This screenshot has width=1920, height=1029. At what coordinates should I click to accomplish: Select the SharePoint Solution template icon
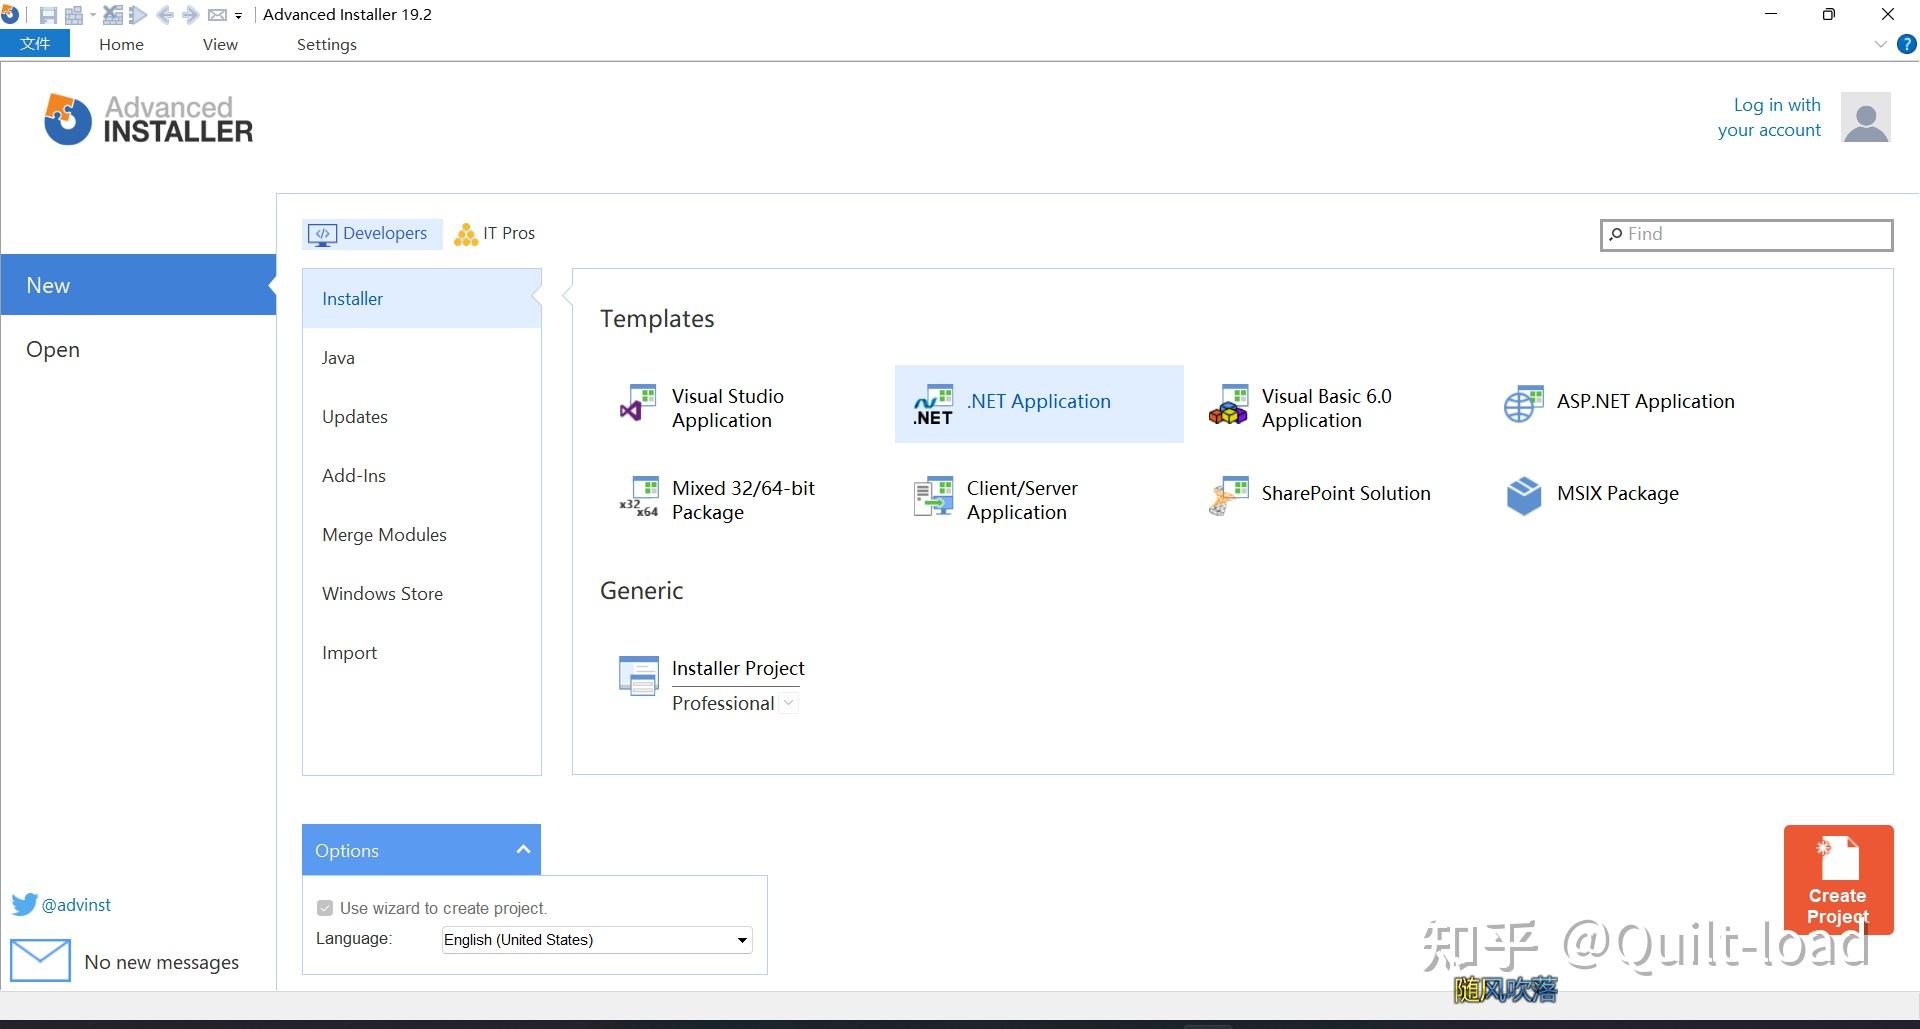tap(1229, 494)
